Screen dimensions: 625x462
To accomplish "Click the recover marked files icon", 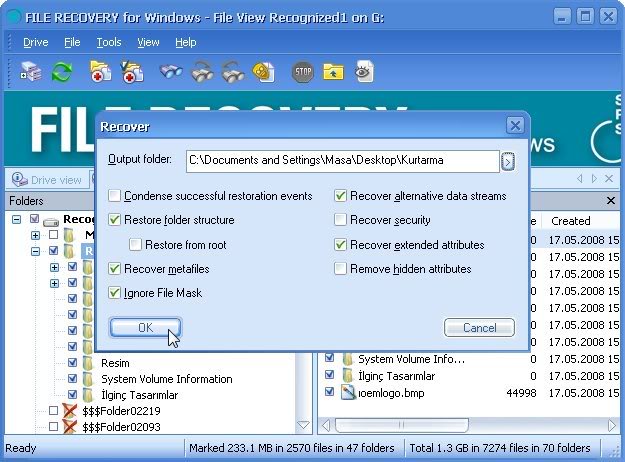I will coord(132,72).
